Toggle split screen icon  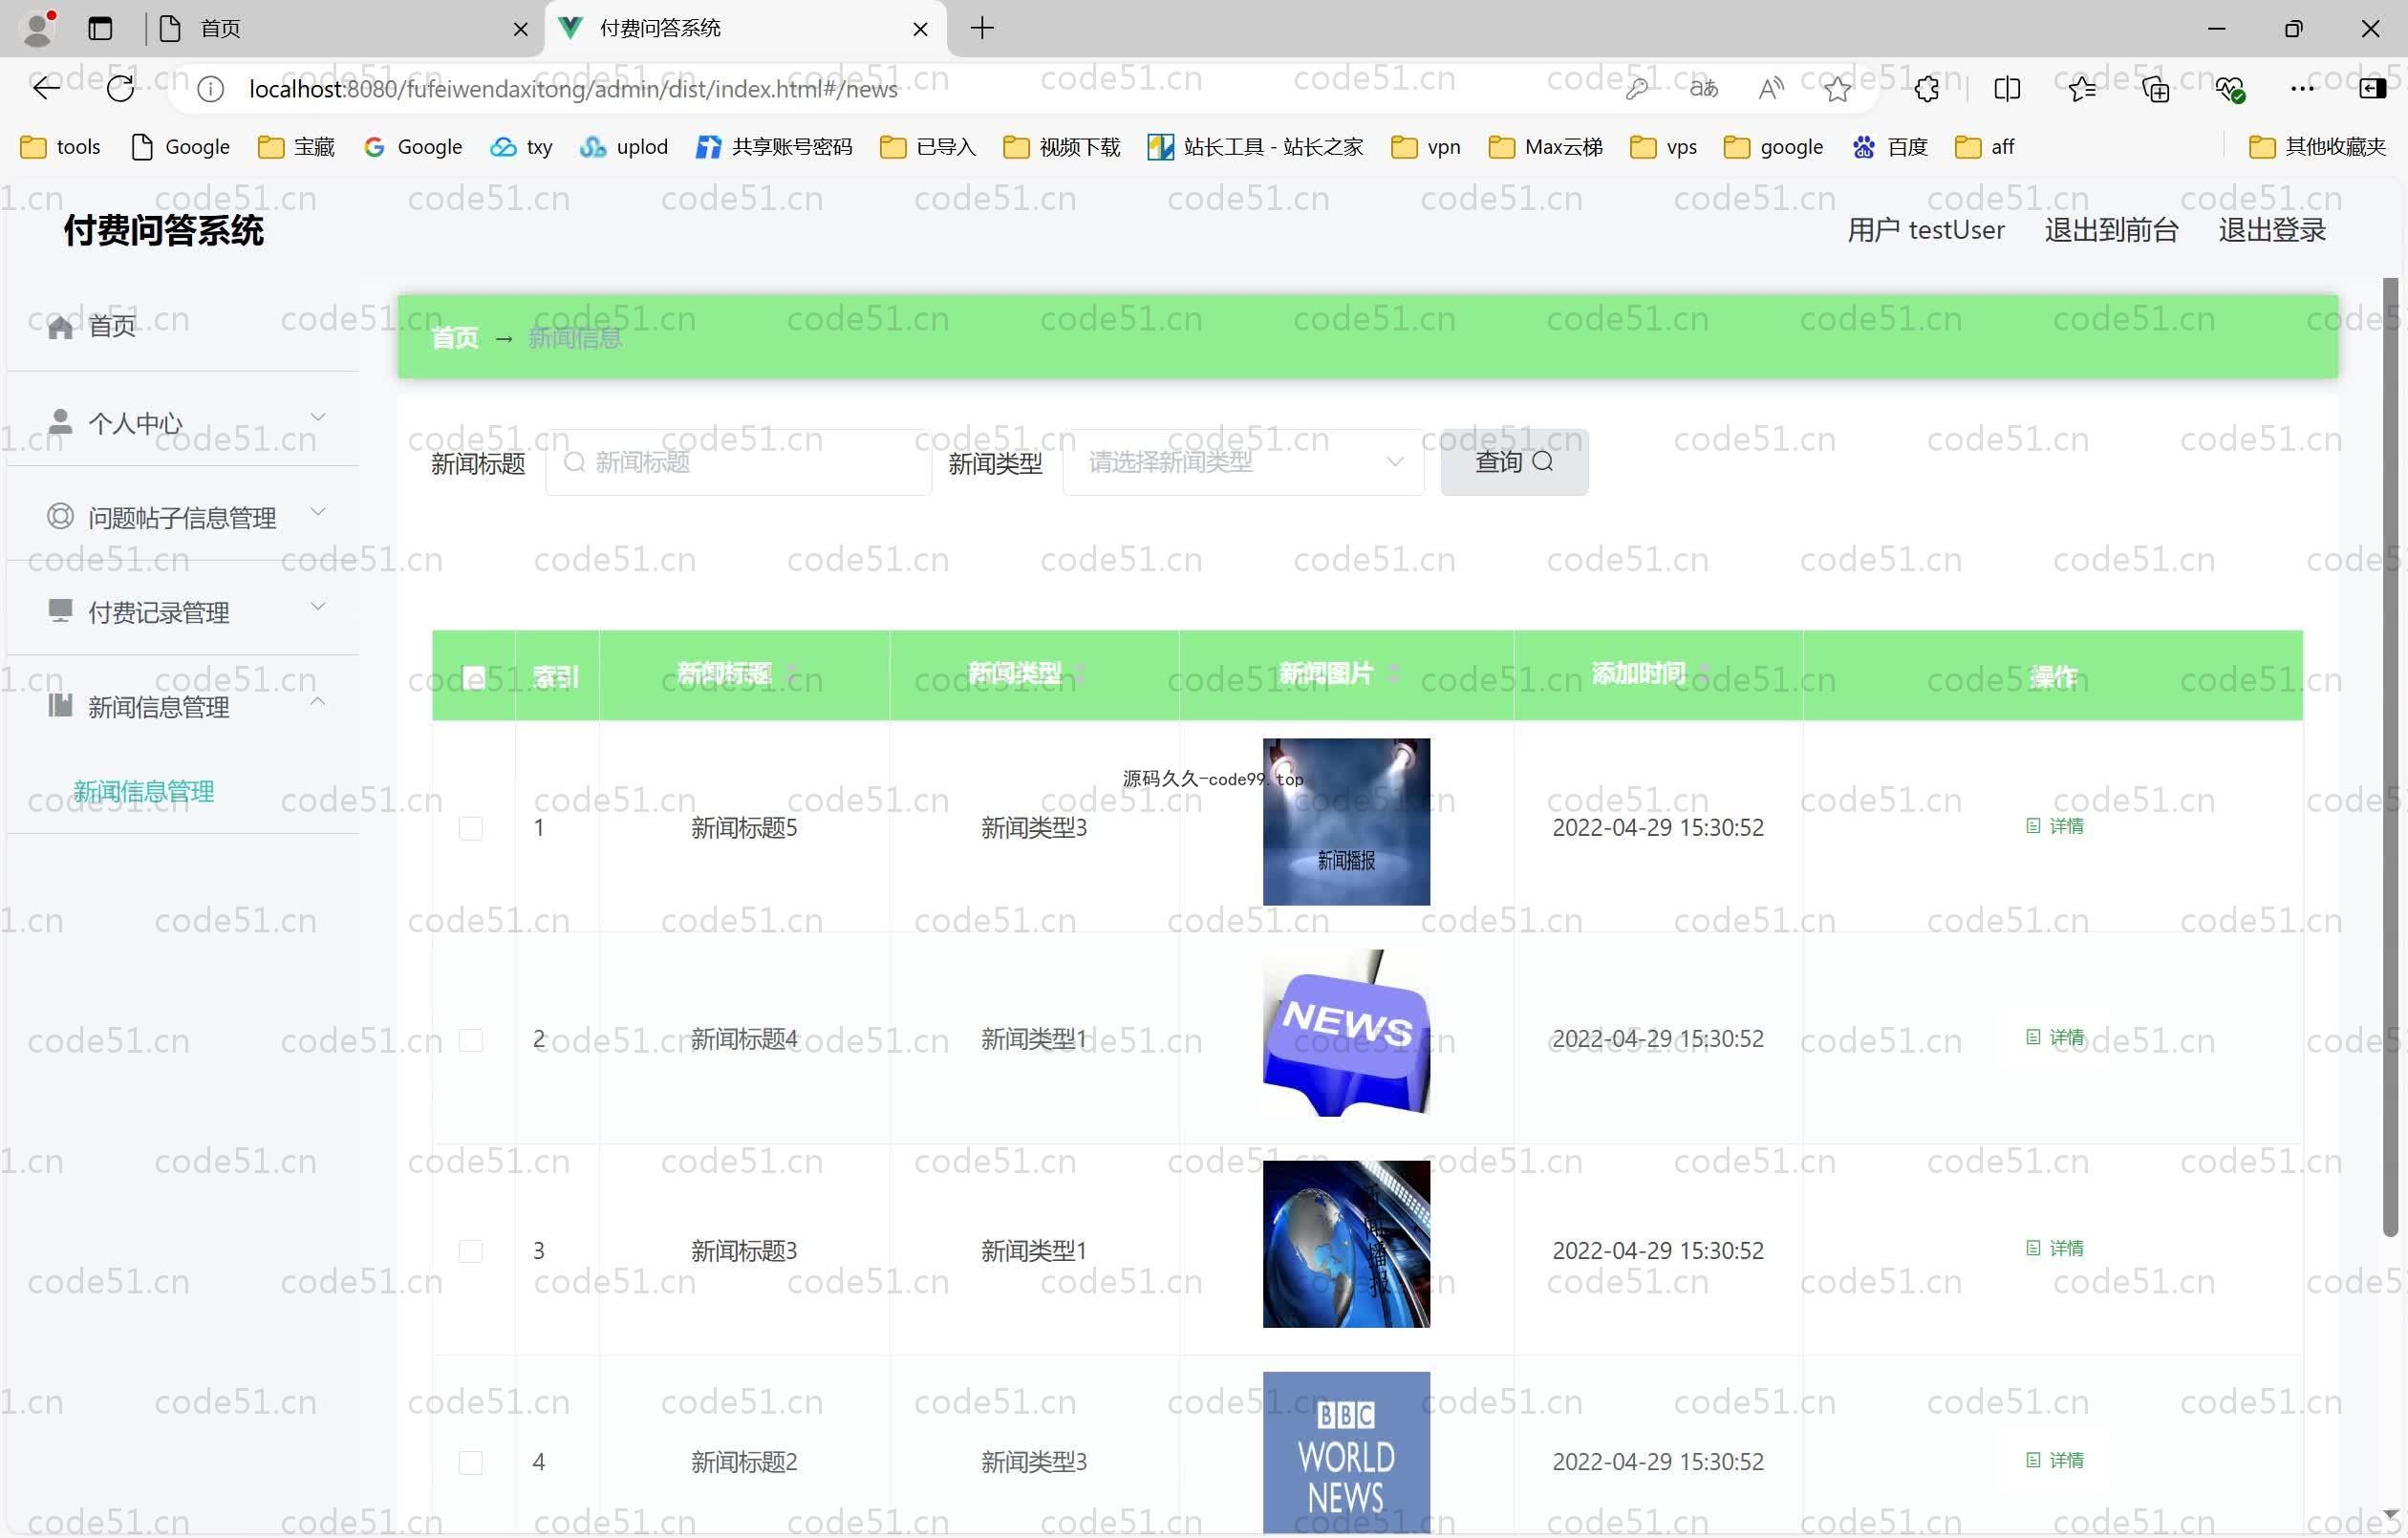coord(2007,89)
